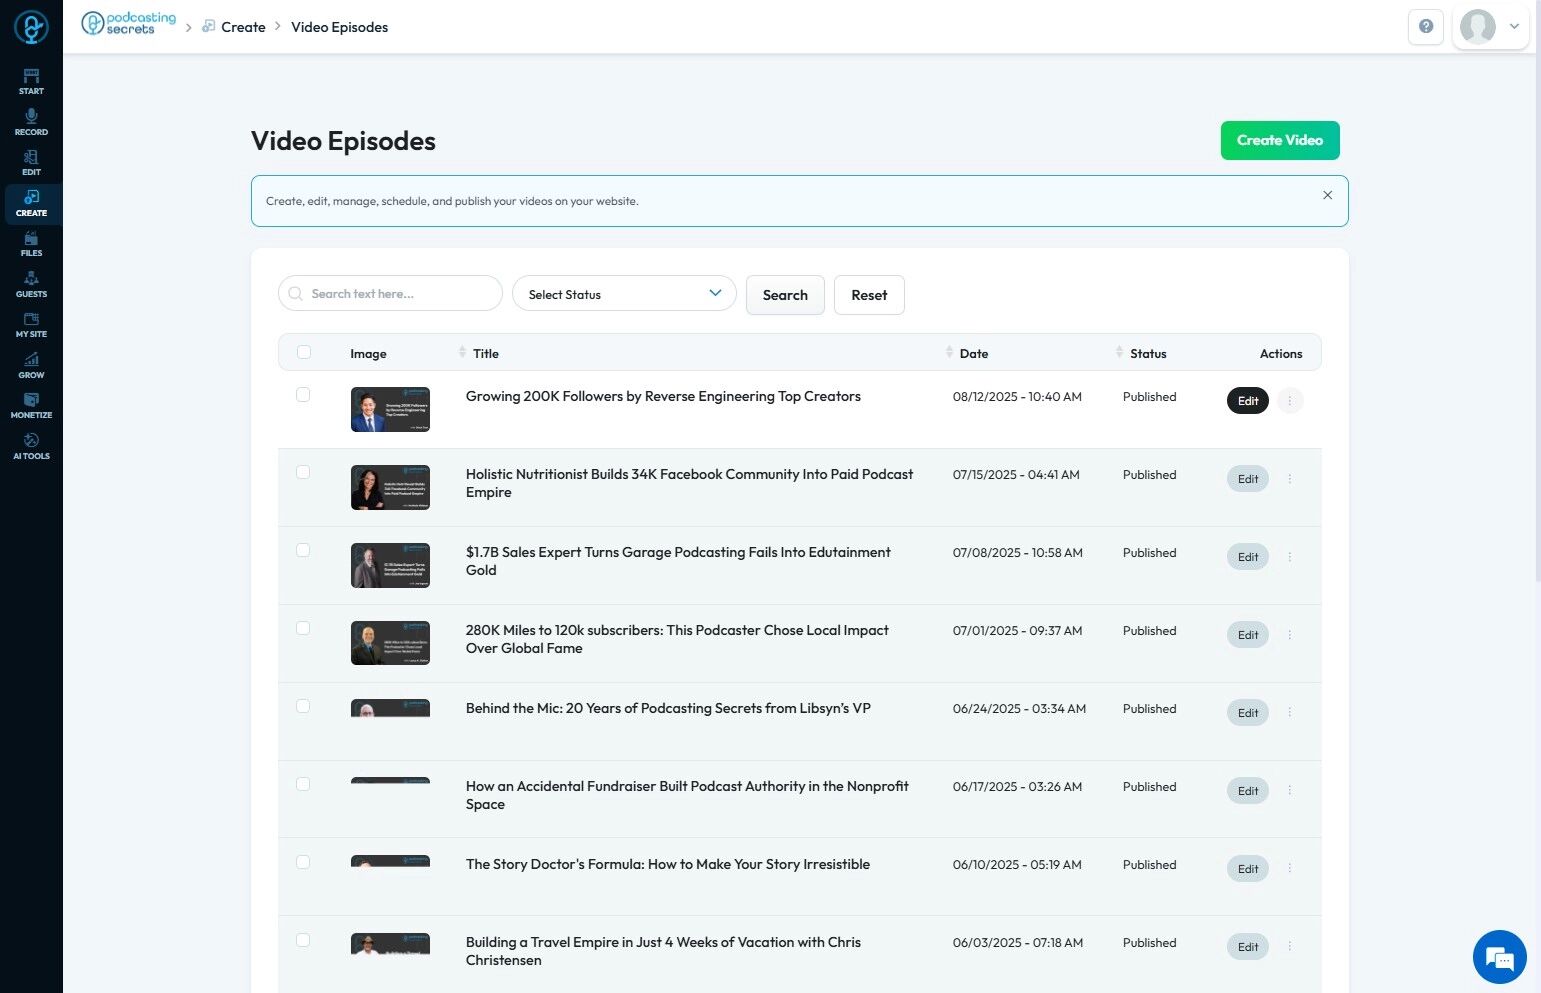Tick the select-all checkbox in table header
1541x993 pixels.
pyautogui.click(x=304, y=352)
